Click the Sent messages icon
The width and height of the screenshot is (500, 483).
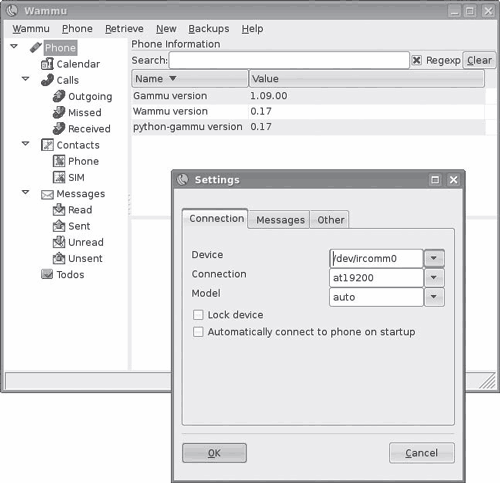tap(59, 226)
